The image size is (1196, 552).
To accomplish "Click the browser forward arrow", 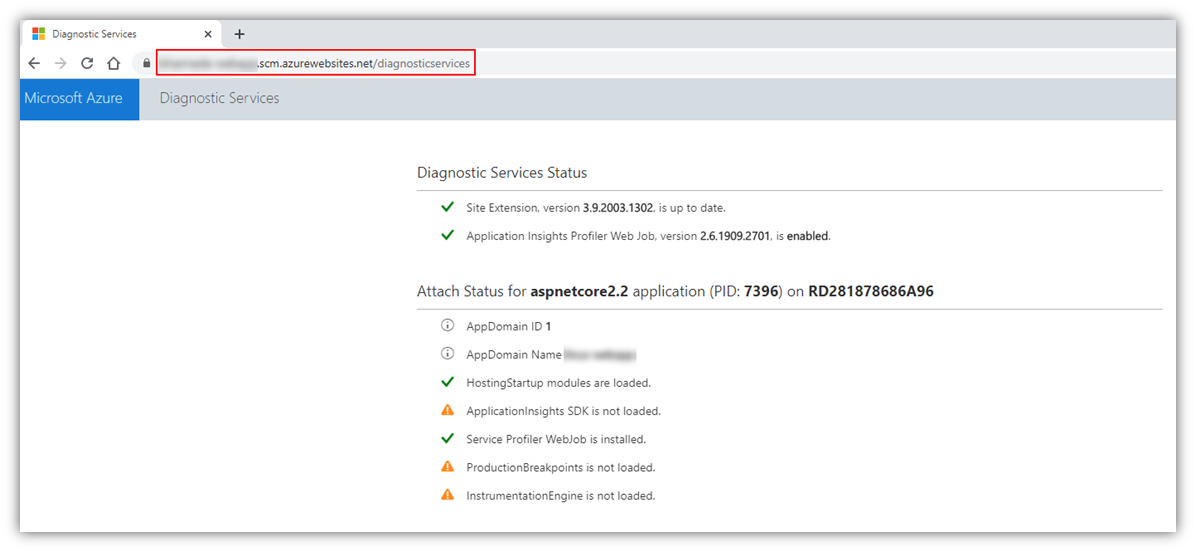I will [60, 63].
